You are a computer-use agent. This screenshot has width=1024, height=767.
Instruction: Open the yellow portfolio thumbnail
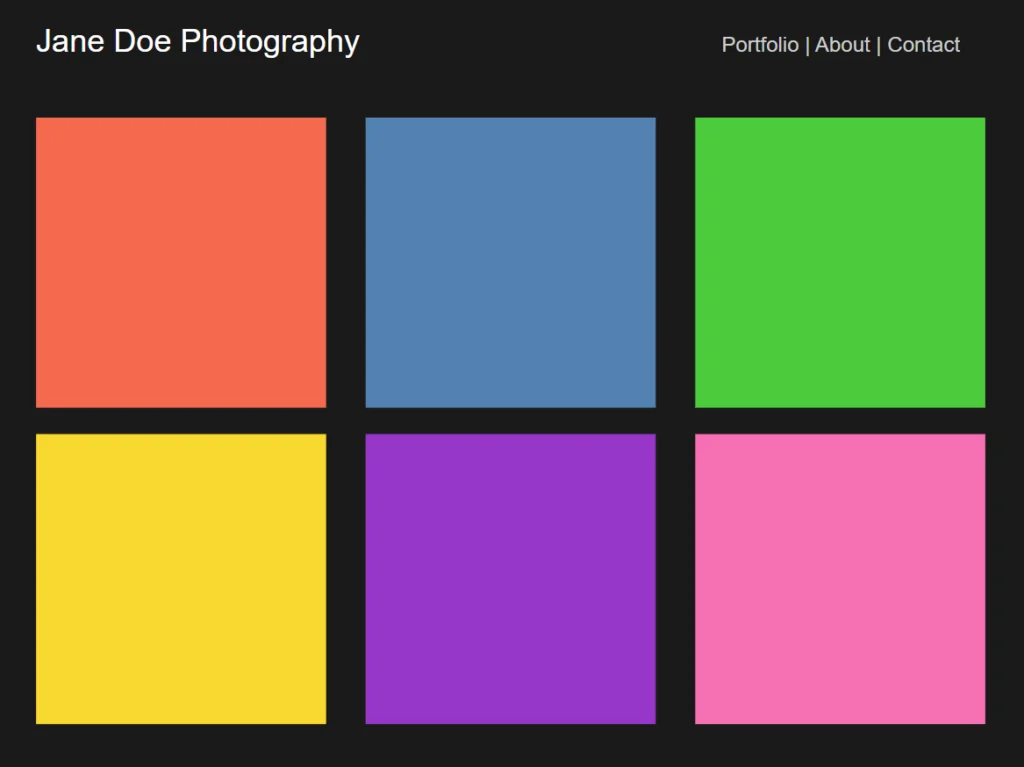click(180, 578)
